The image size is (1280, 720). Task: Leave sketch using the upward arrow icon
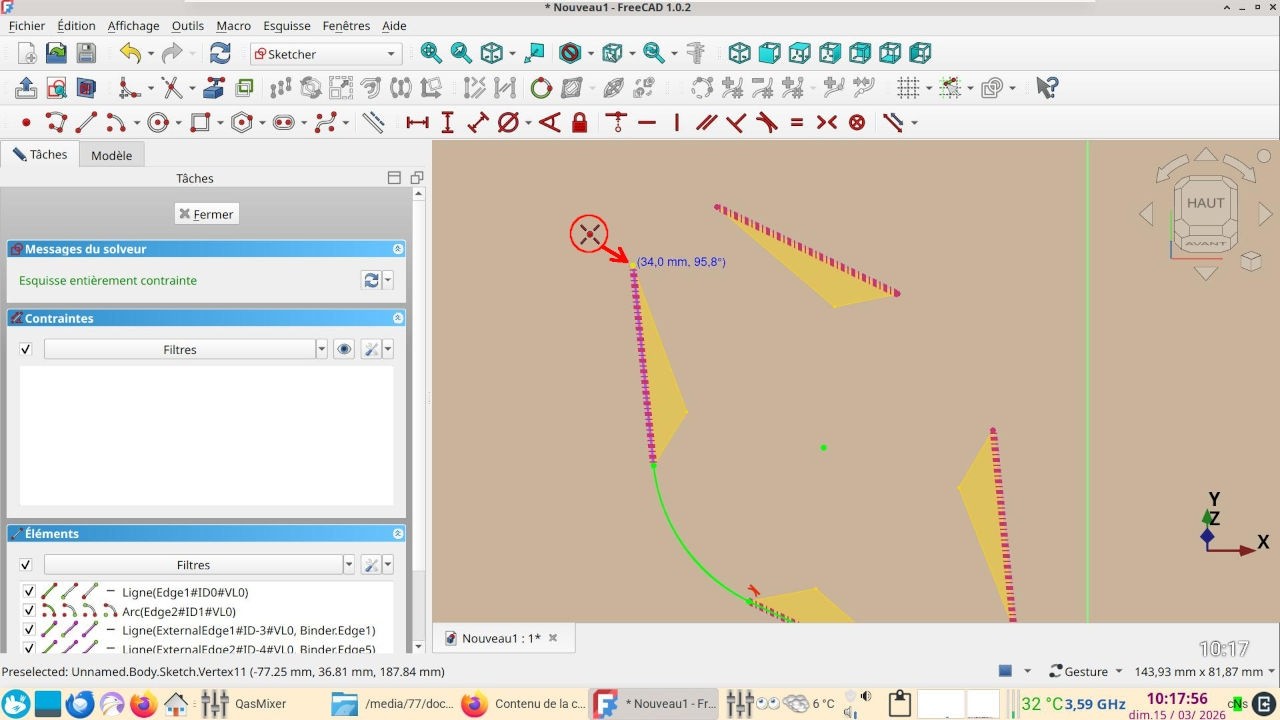[x=27, y=88]
